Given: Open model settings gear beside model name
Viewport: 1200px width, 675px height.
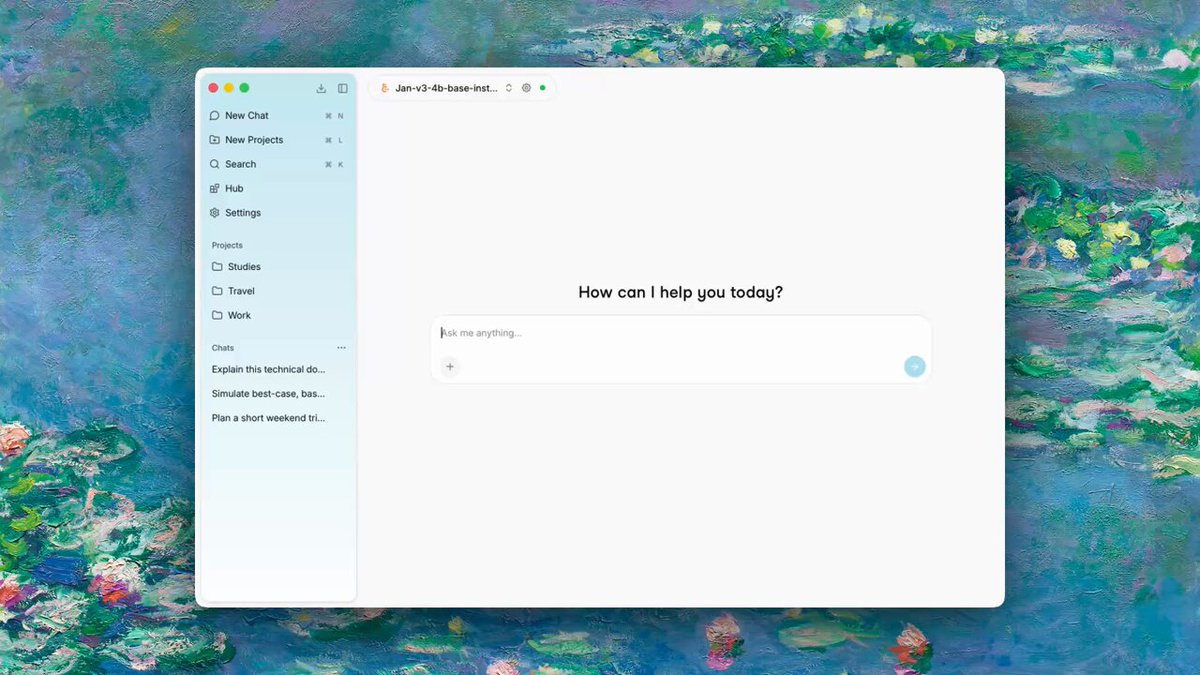Looking at the screenshot, I should click(527, 88).
